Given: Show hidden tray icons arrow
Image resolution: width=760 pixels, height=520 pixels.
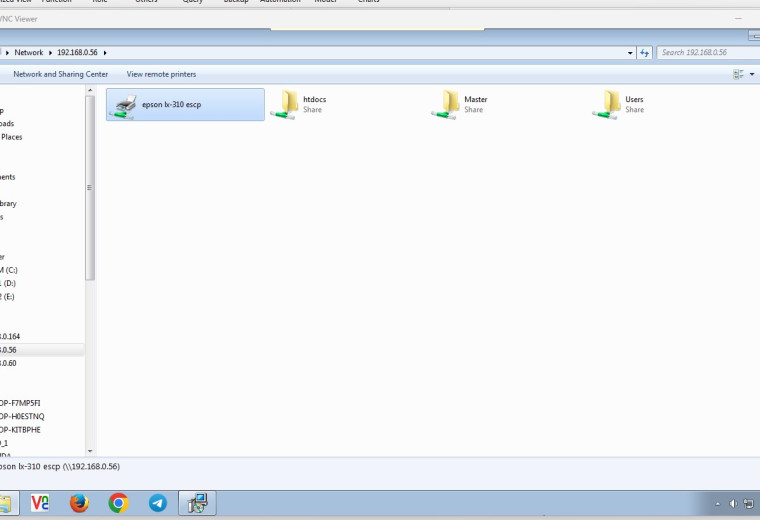Looking at the screenshot, I should [x=718, y=504].
